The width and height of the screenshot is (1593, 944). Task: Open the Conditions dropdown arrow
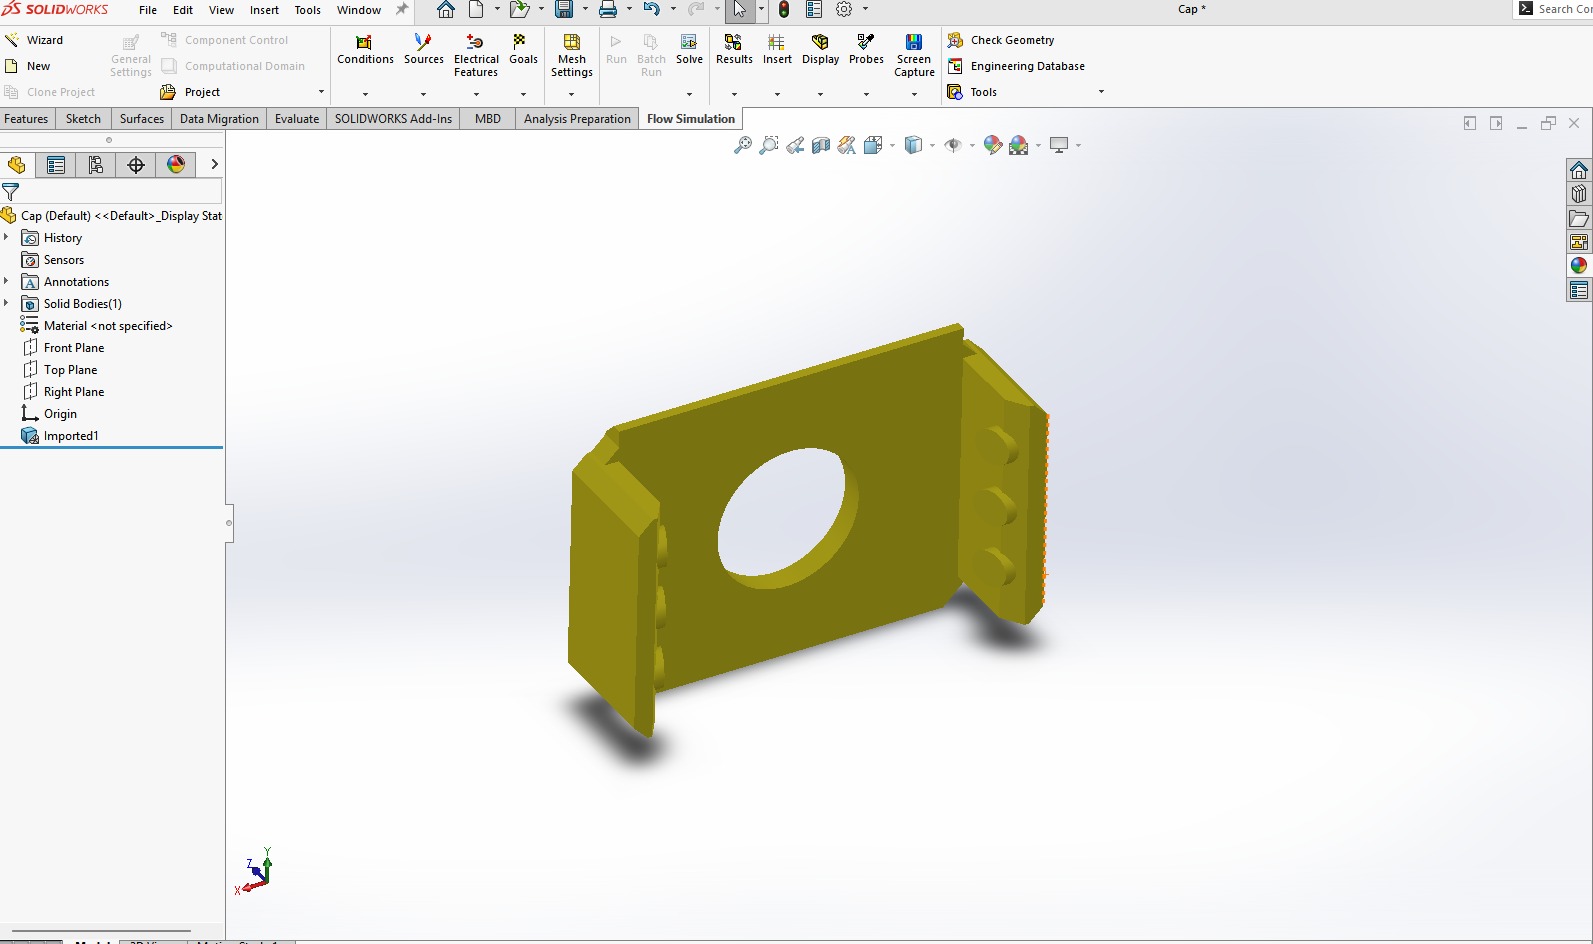365,94
